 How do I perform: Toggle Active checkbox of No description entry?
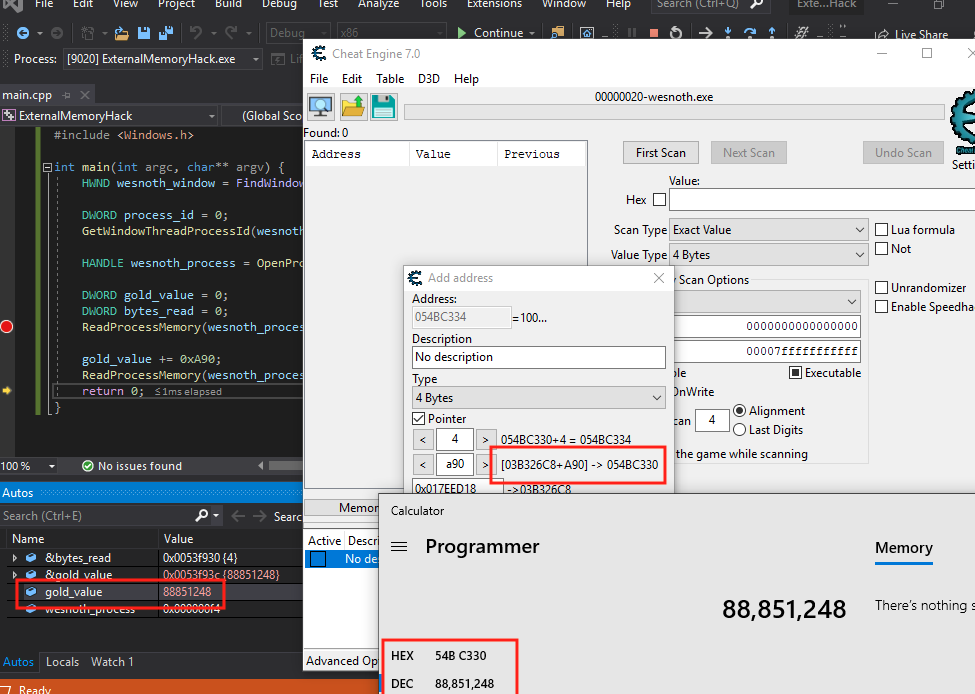pos(318,559)
